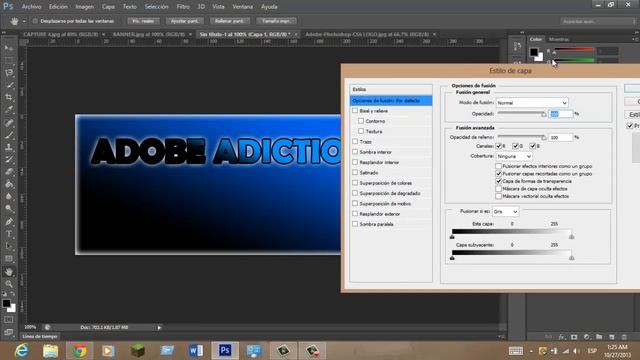This screenshot has width=640, height=360.
Task: Select the Blur drop tool
Action: tap(9, 196)
